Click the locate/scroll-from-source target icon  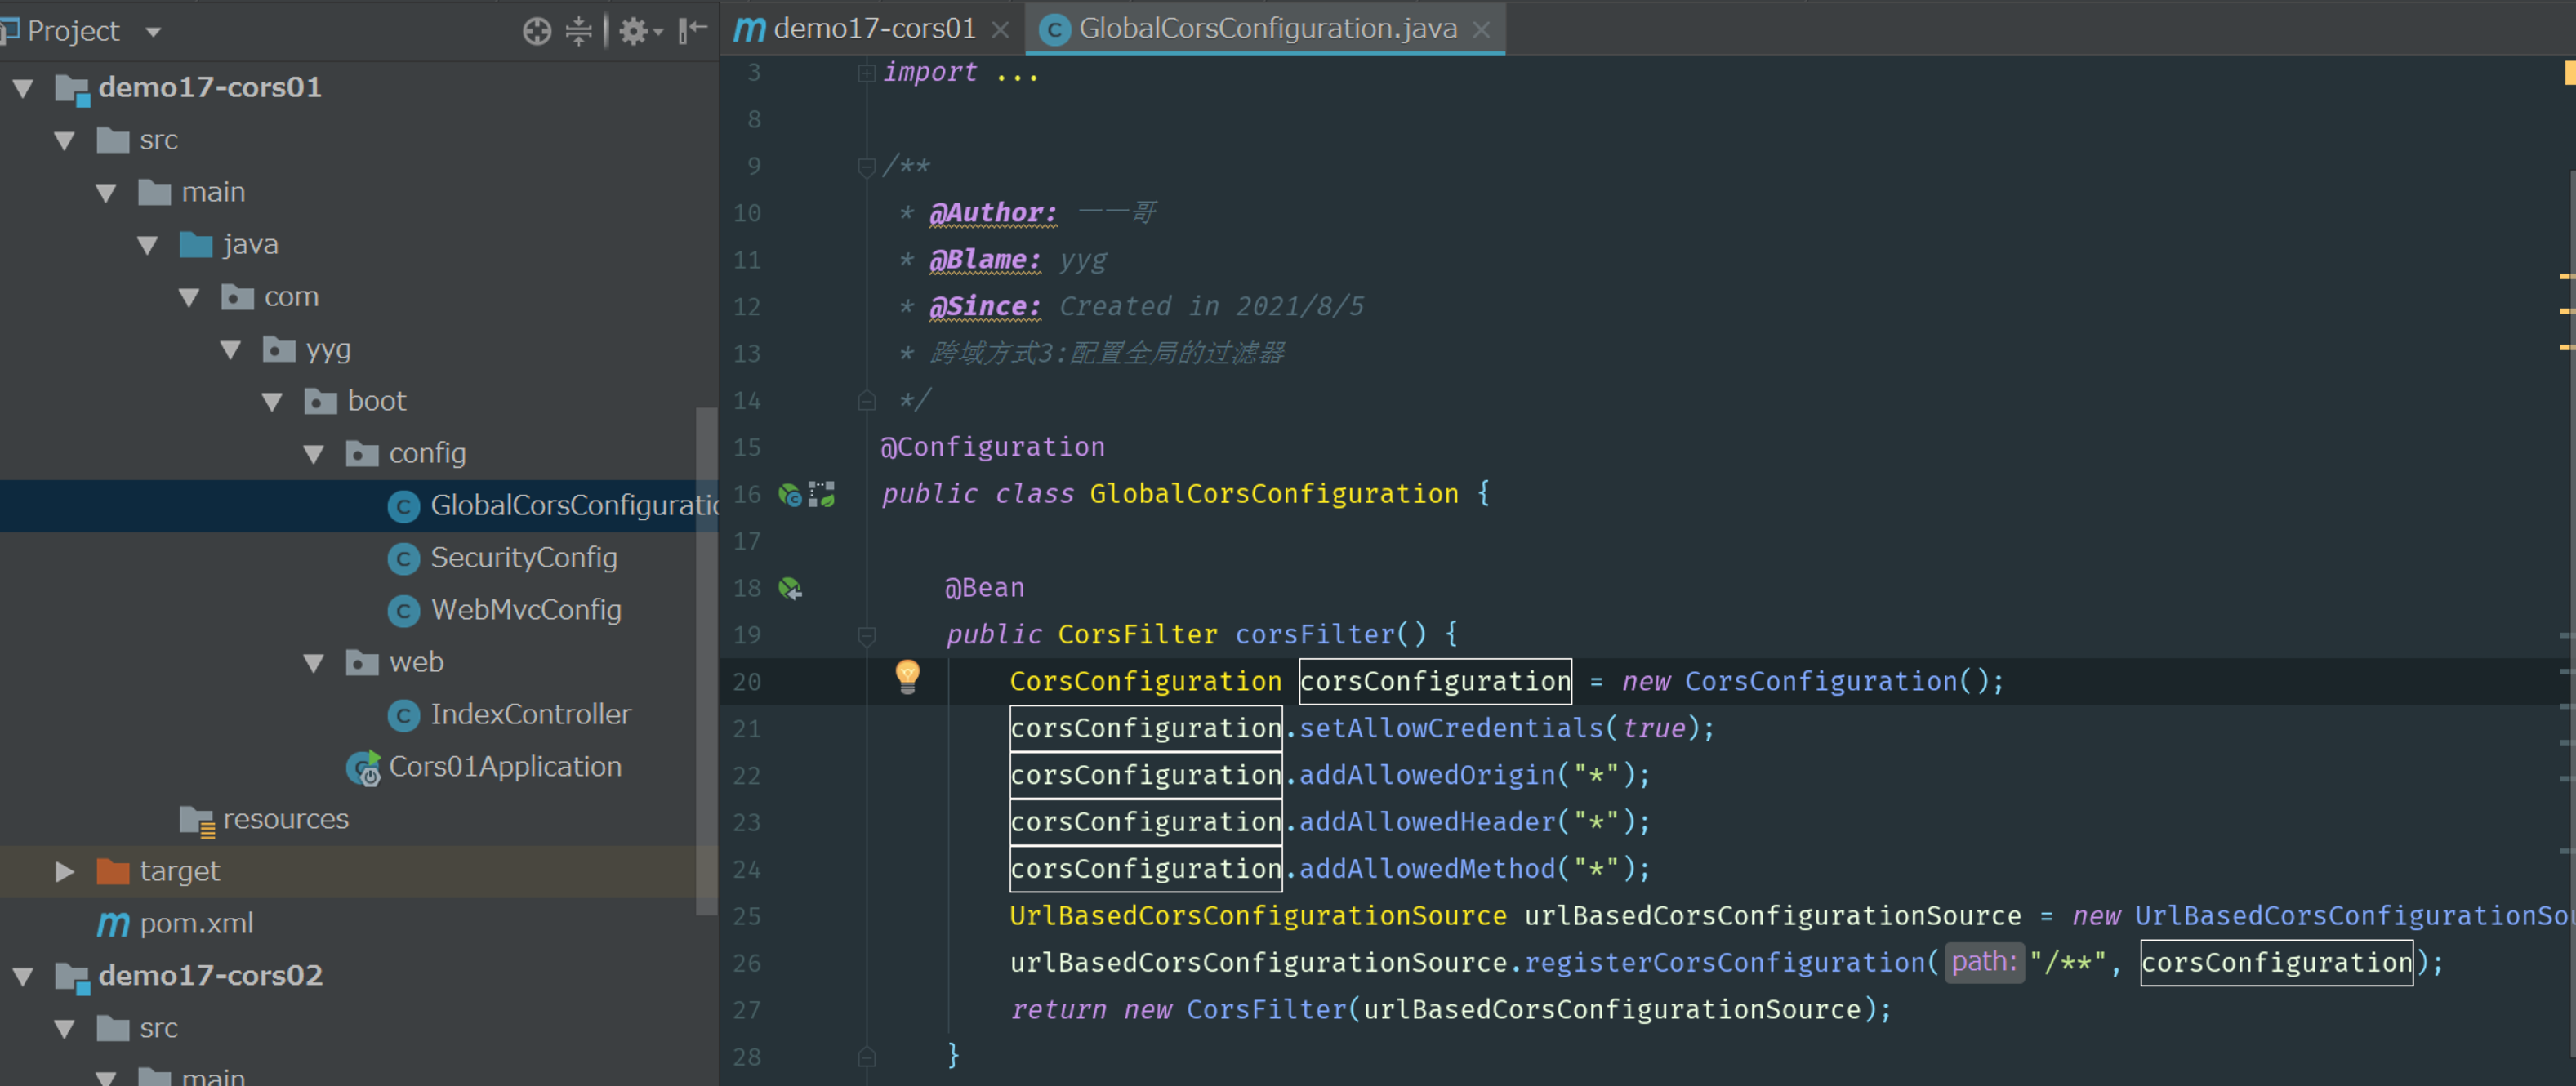[536, 31]
